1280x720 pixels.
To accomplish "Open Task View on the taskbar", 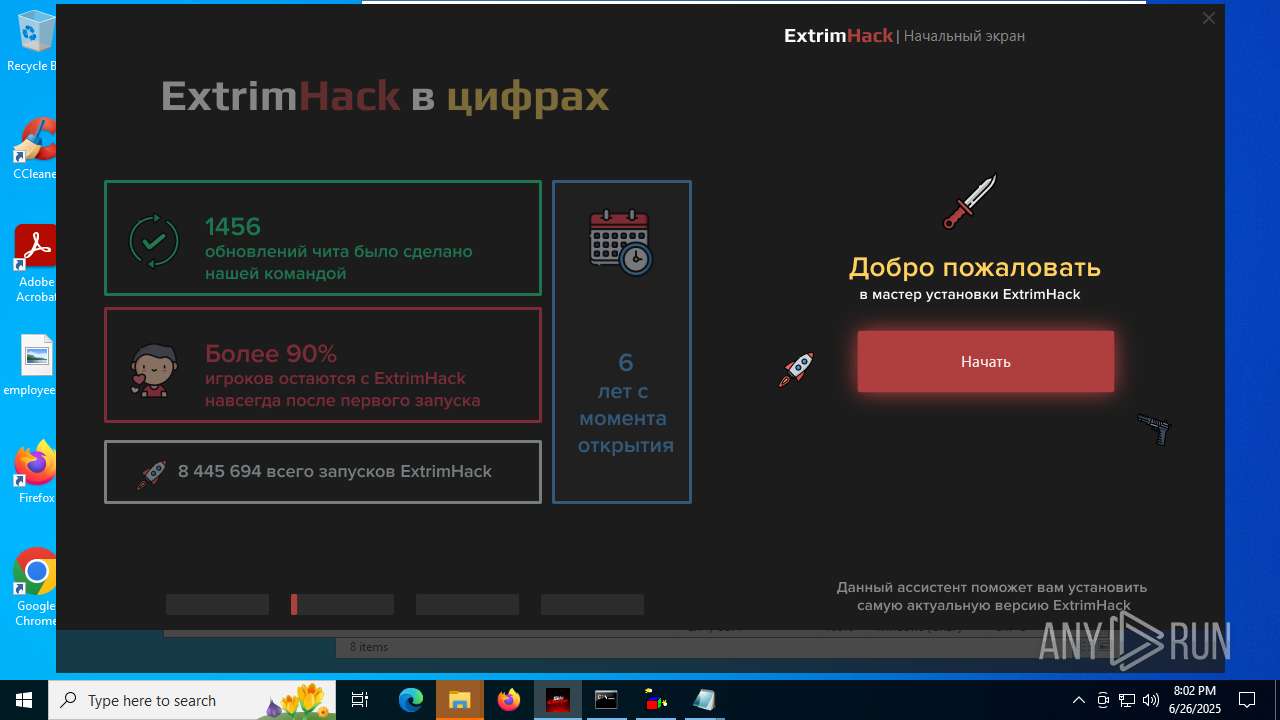I will 360,700.
